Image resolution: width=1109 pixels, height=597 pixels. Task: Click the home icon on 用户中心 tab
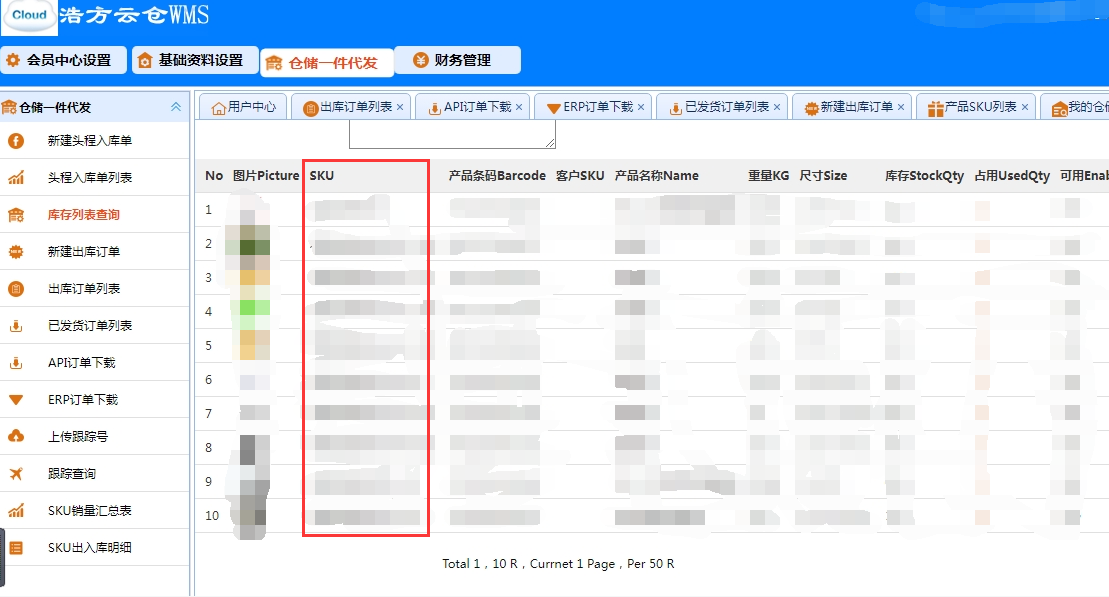click(219, 108)
